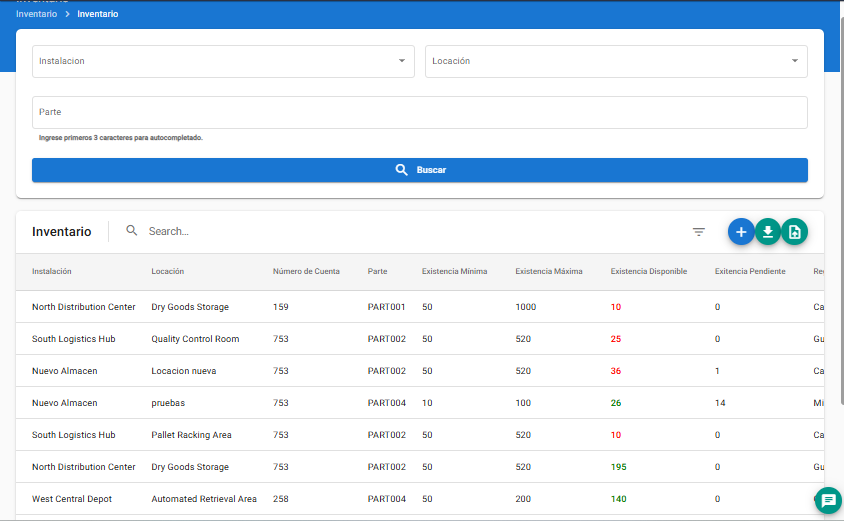Screen dimensions: 844x521
Task: Click the magnifier icon beside Search
Action: (131, 230)
